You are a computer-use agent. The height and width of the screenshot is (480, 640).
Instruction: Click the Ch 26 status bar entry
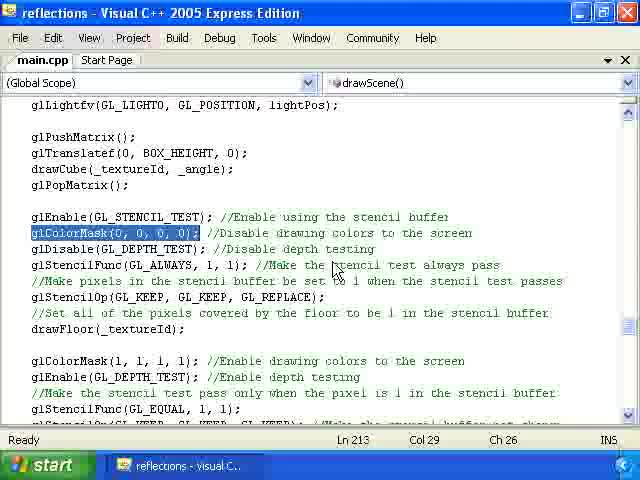(x=503, y=440)
